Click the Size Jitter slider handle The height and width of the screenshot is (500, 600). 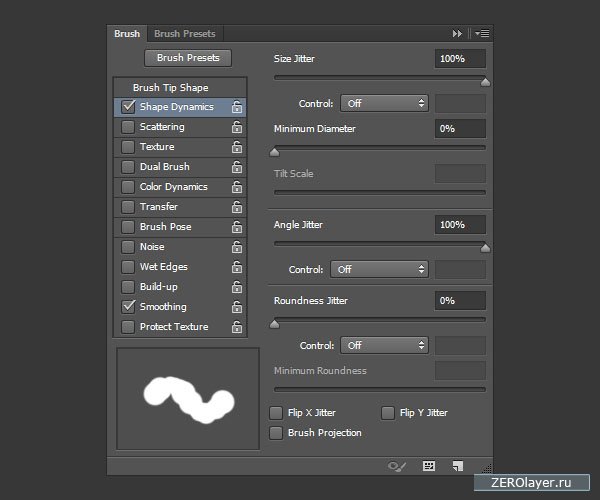(485, 81)
